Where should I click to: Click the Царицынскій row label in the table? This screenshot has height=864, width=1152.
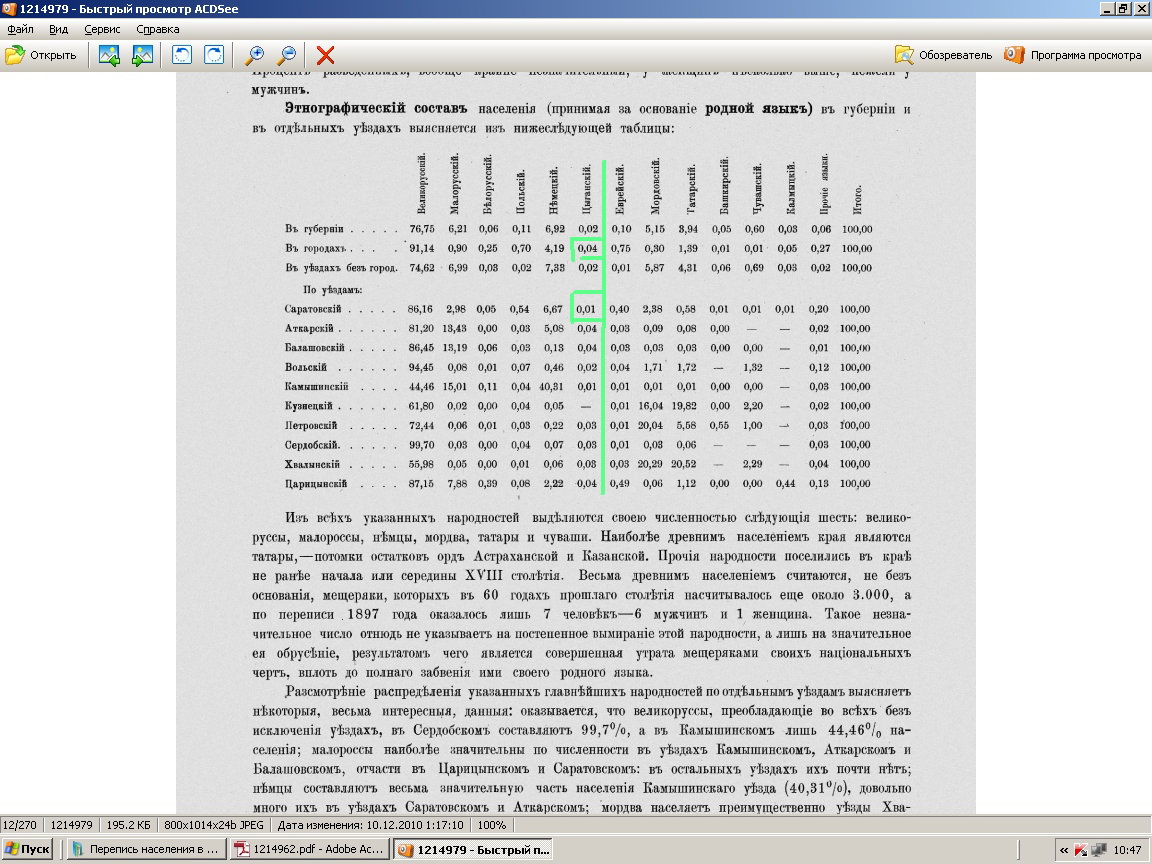point(316,483)
